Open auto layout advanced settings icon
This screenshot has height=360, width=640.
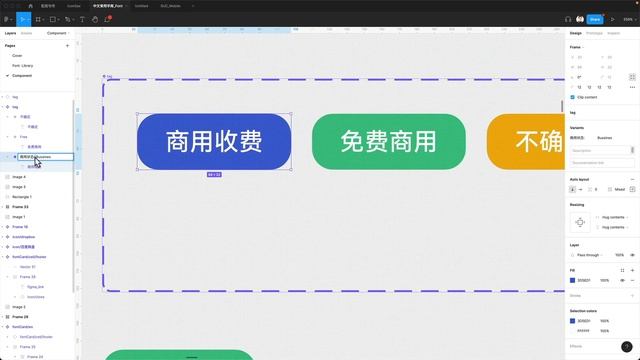click(632, 189)
